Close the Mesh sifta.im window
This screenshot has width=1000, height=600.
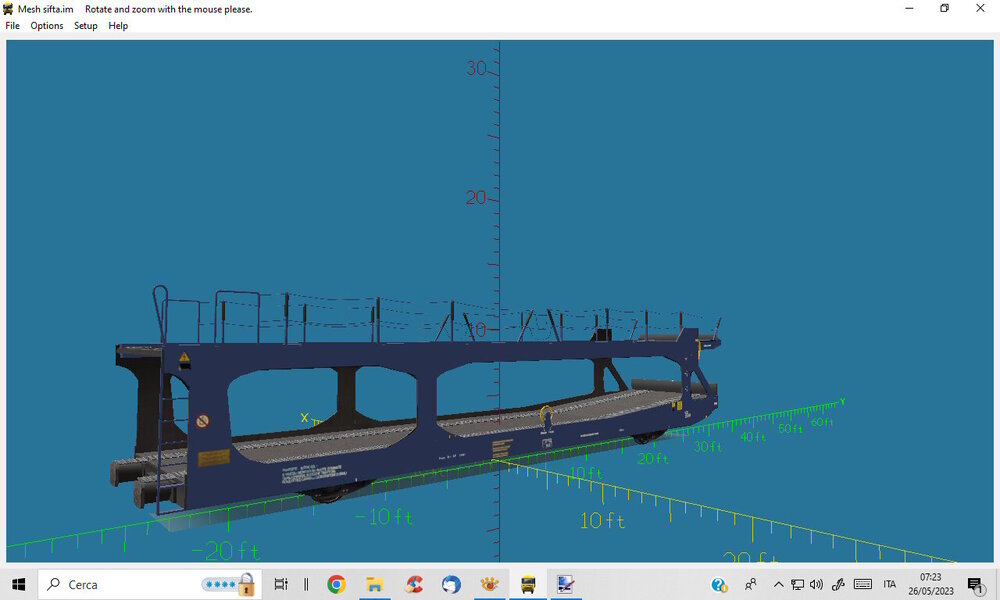[x=980, y=8]
